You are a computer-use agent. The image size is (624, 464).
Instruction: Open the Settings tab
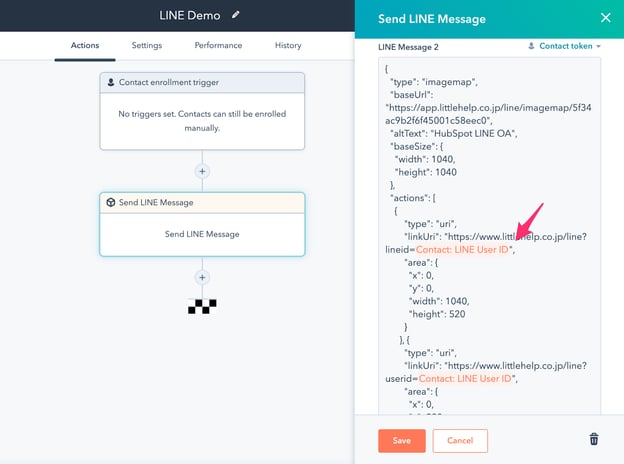coord(147,46)
